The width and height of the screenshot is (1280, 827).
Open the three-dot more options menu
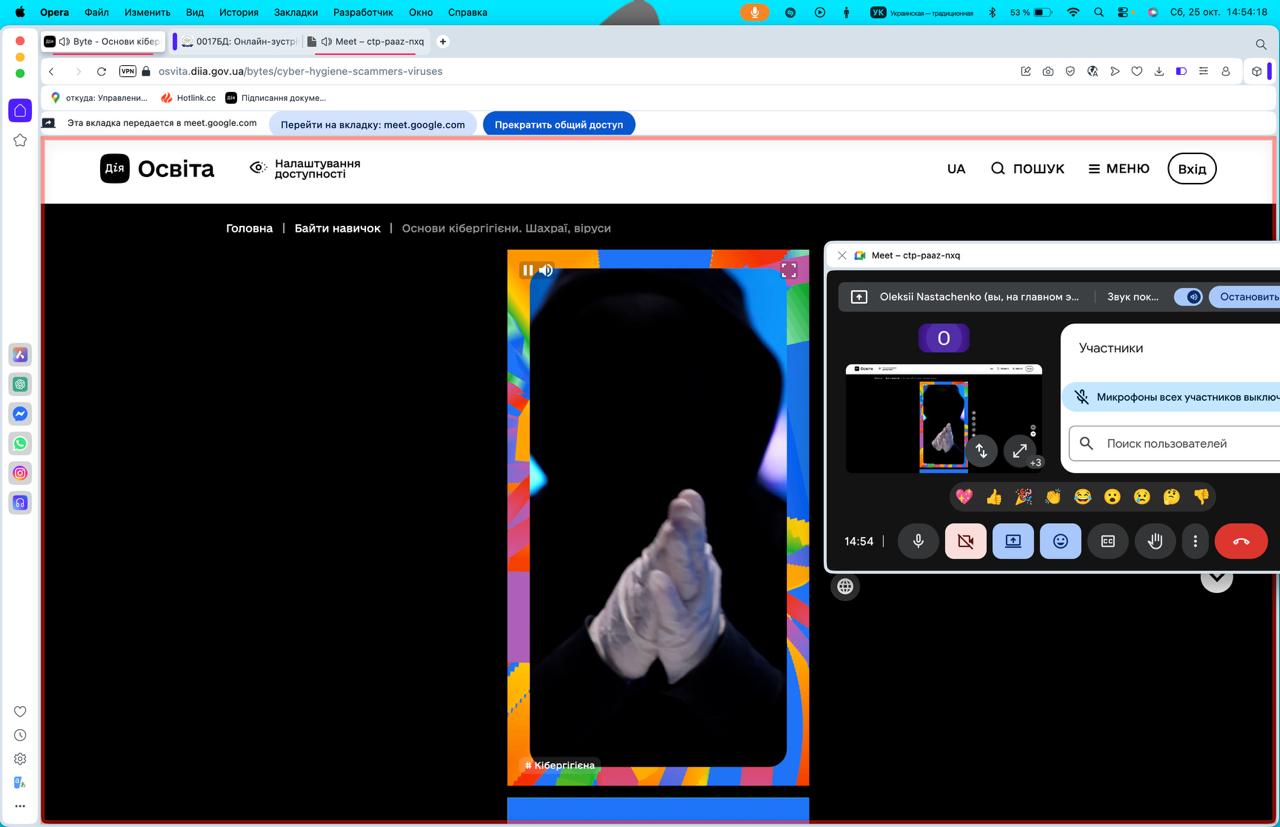(1195, 541)
